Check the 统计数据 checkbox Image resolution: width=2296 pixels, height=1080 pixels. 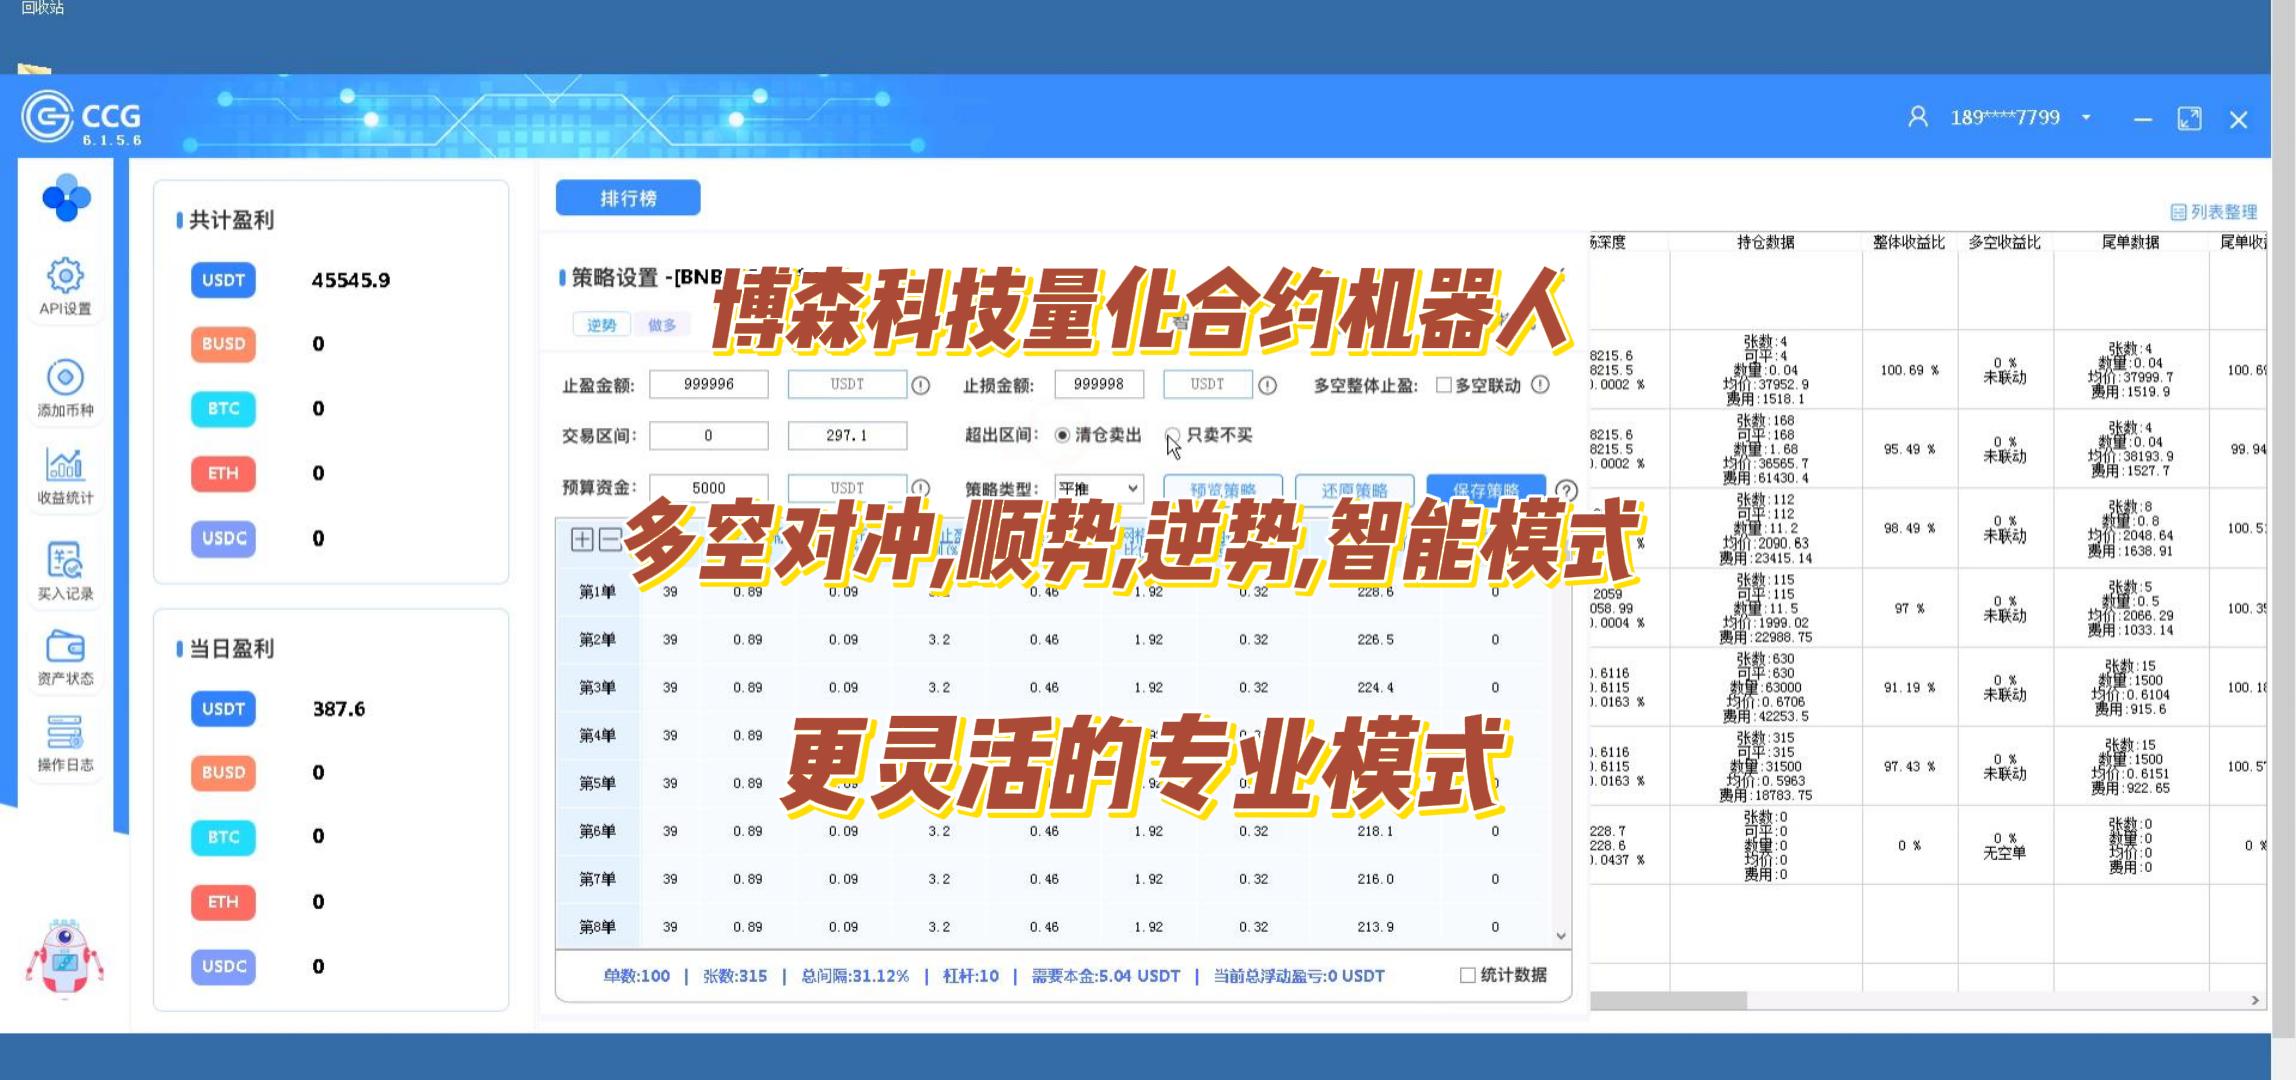click(x=1467, y=975)
